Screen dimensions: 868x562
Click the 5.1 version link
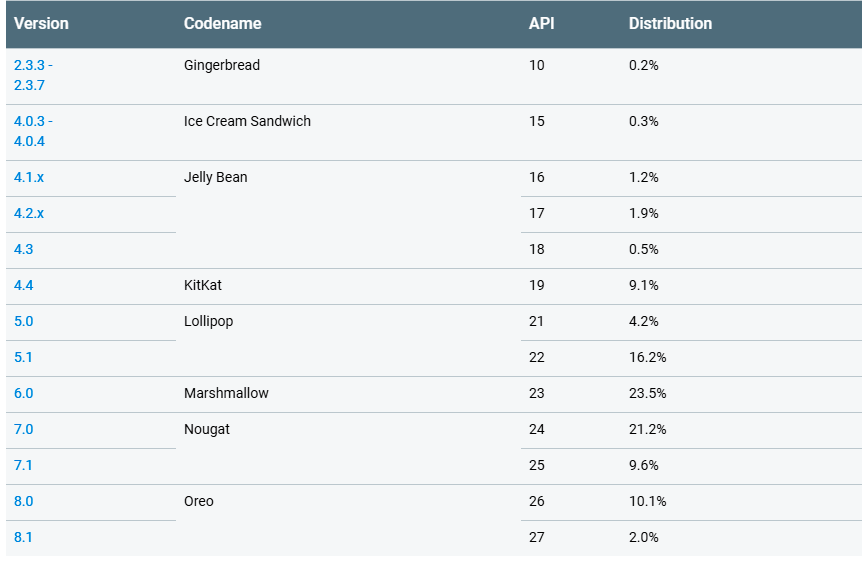[x=24, y=357]
